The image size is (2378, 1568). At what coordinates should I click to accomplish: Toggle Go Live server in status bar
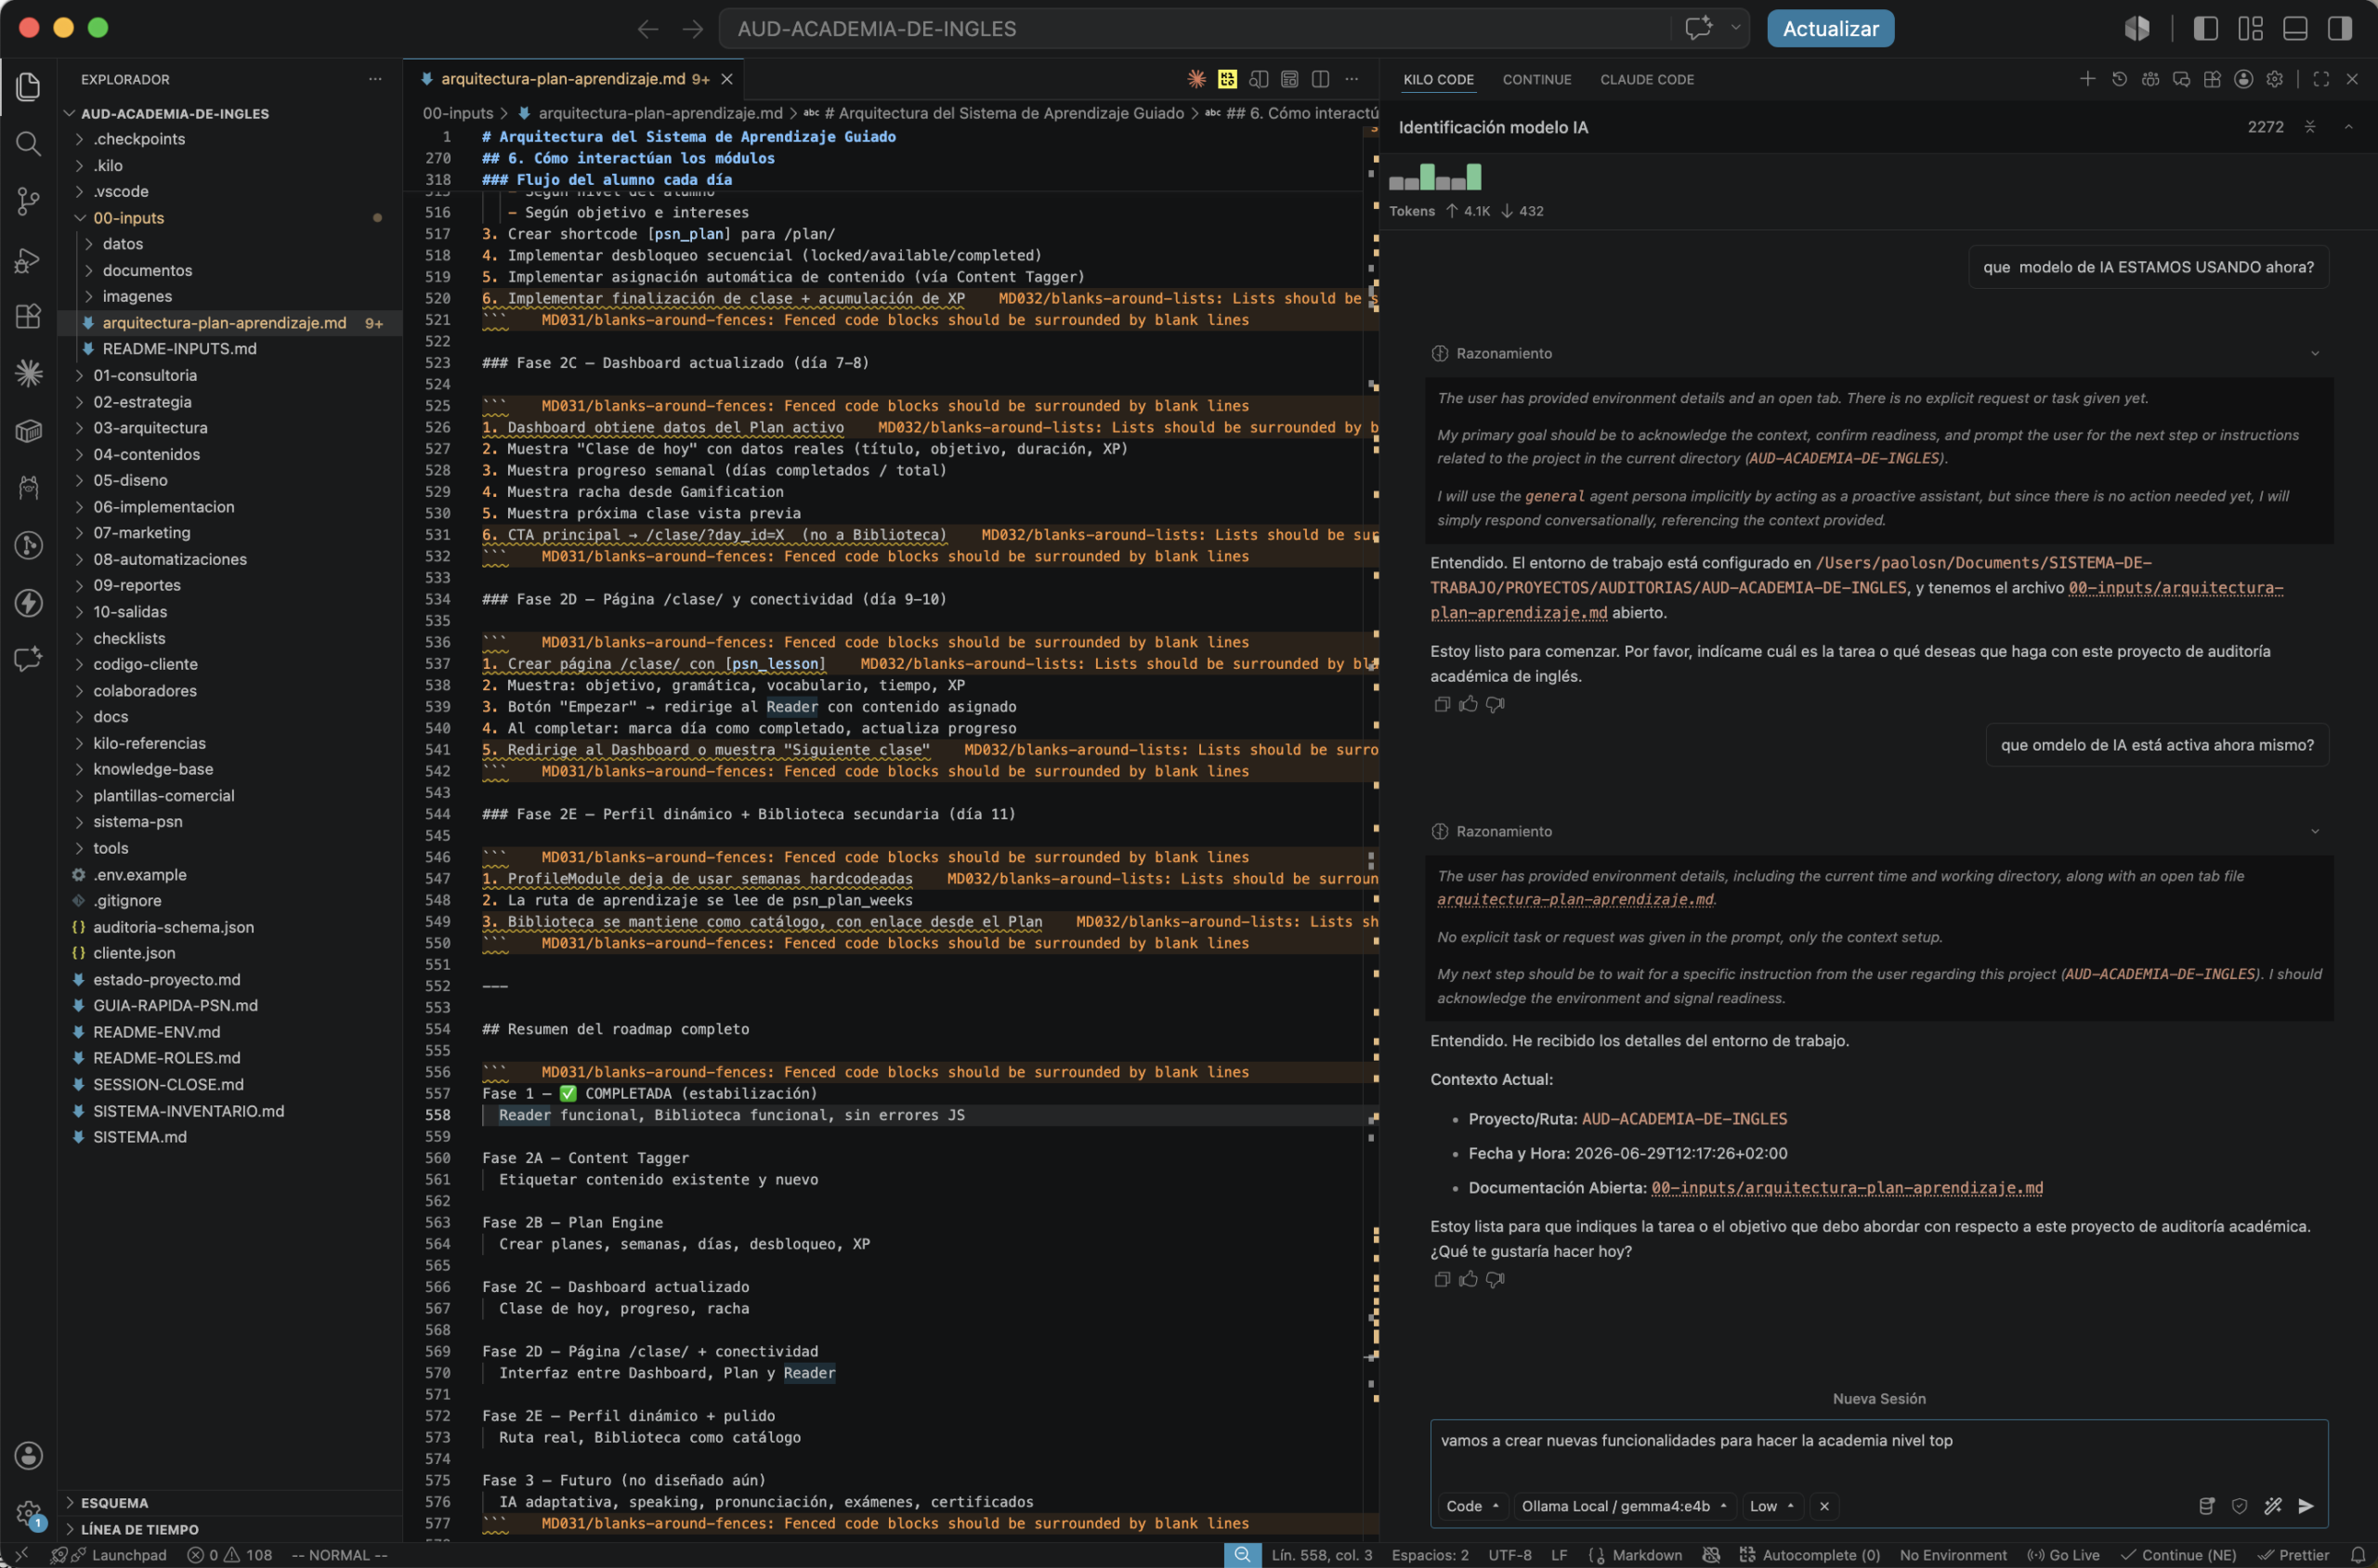[x=2063, y=1555]
